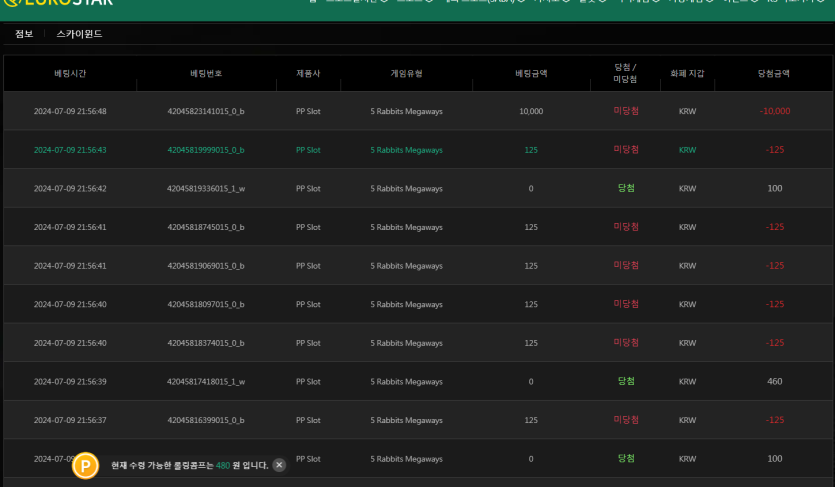Click the 화폐 지갑 column header

point(687,73)
